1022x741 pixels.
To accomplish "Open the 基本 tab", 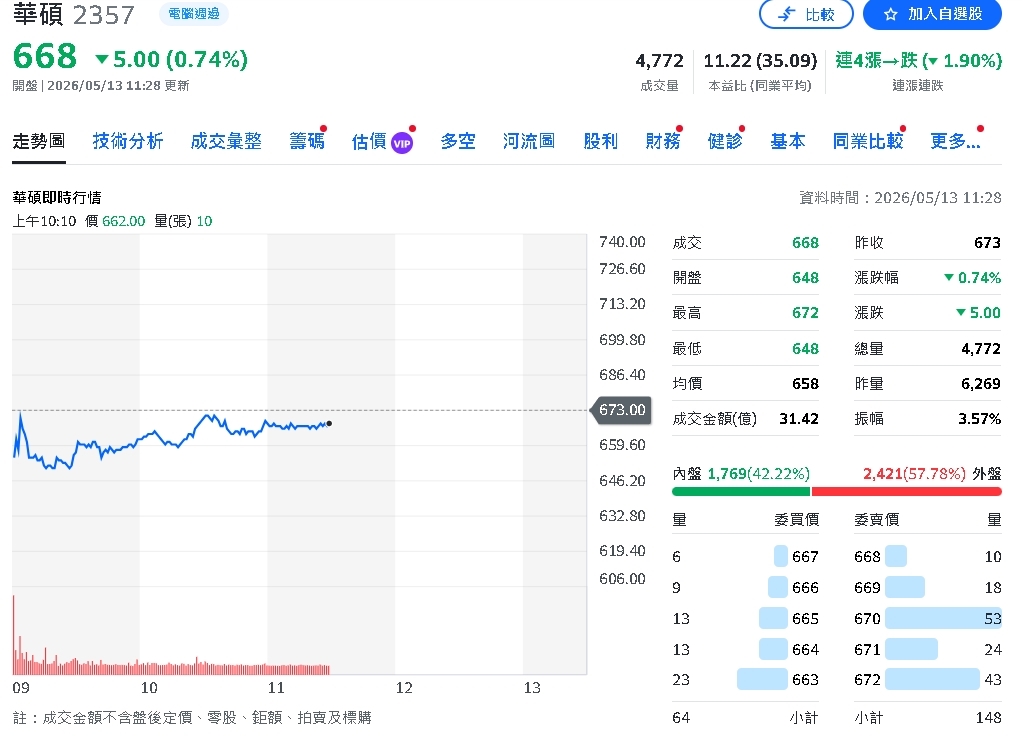I will (x=787, y=141).
